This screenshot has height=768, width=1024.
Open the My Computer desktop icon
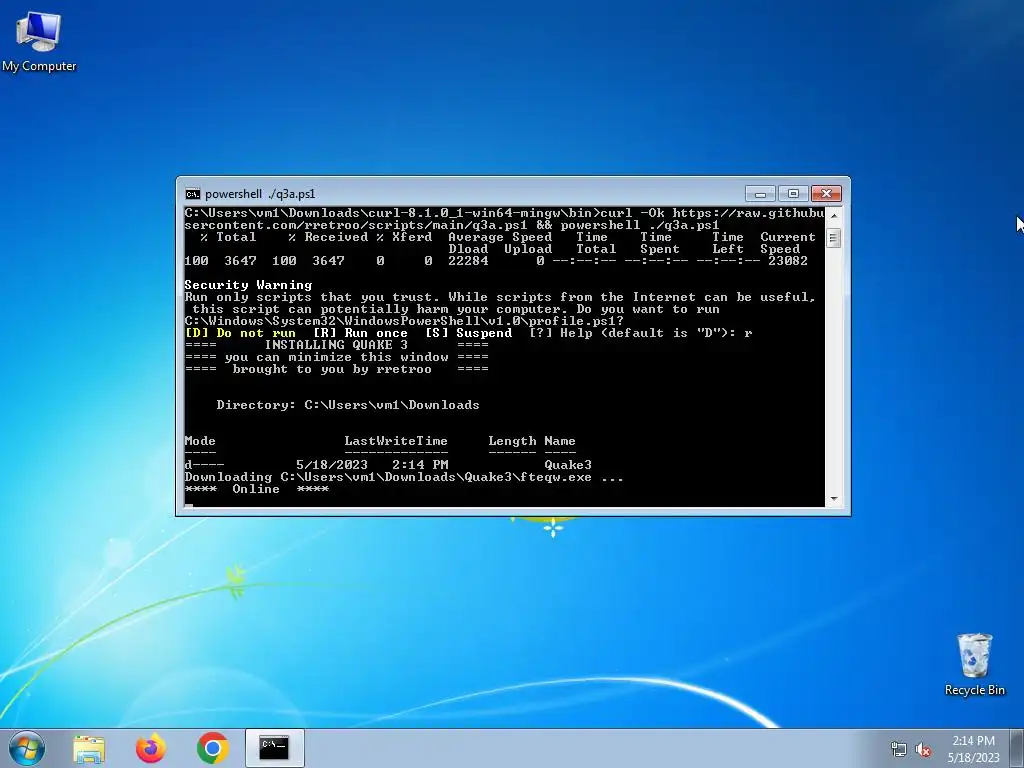coord(39,40)
